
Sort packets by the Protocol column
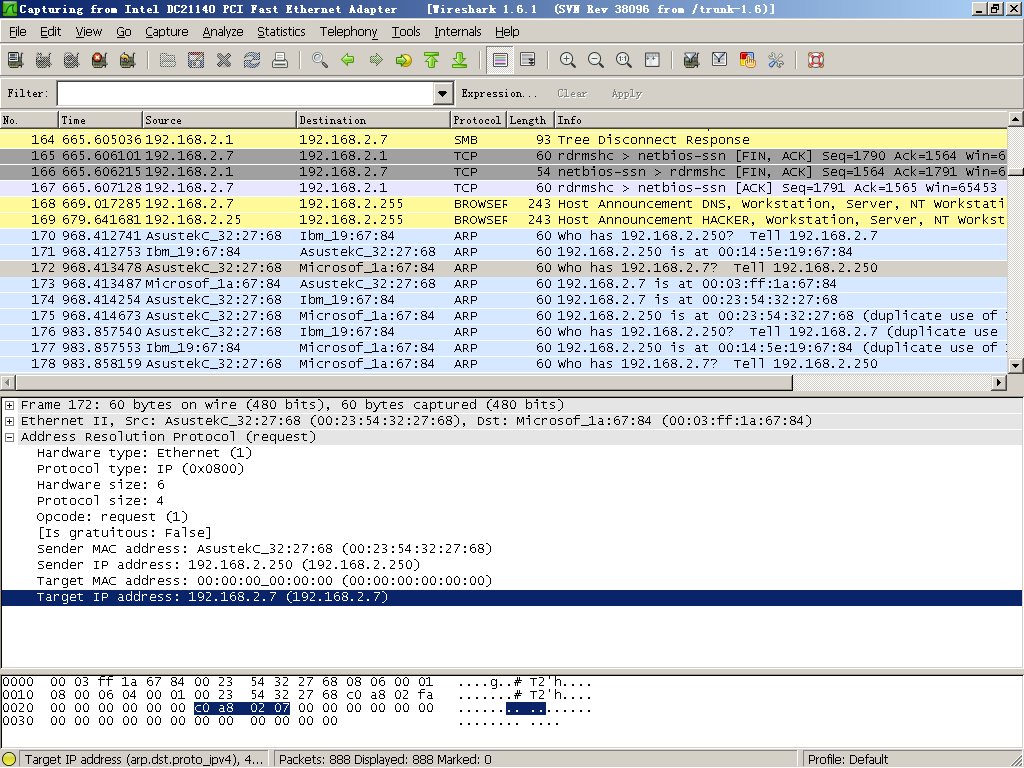(477, 120)
